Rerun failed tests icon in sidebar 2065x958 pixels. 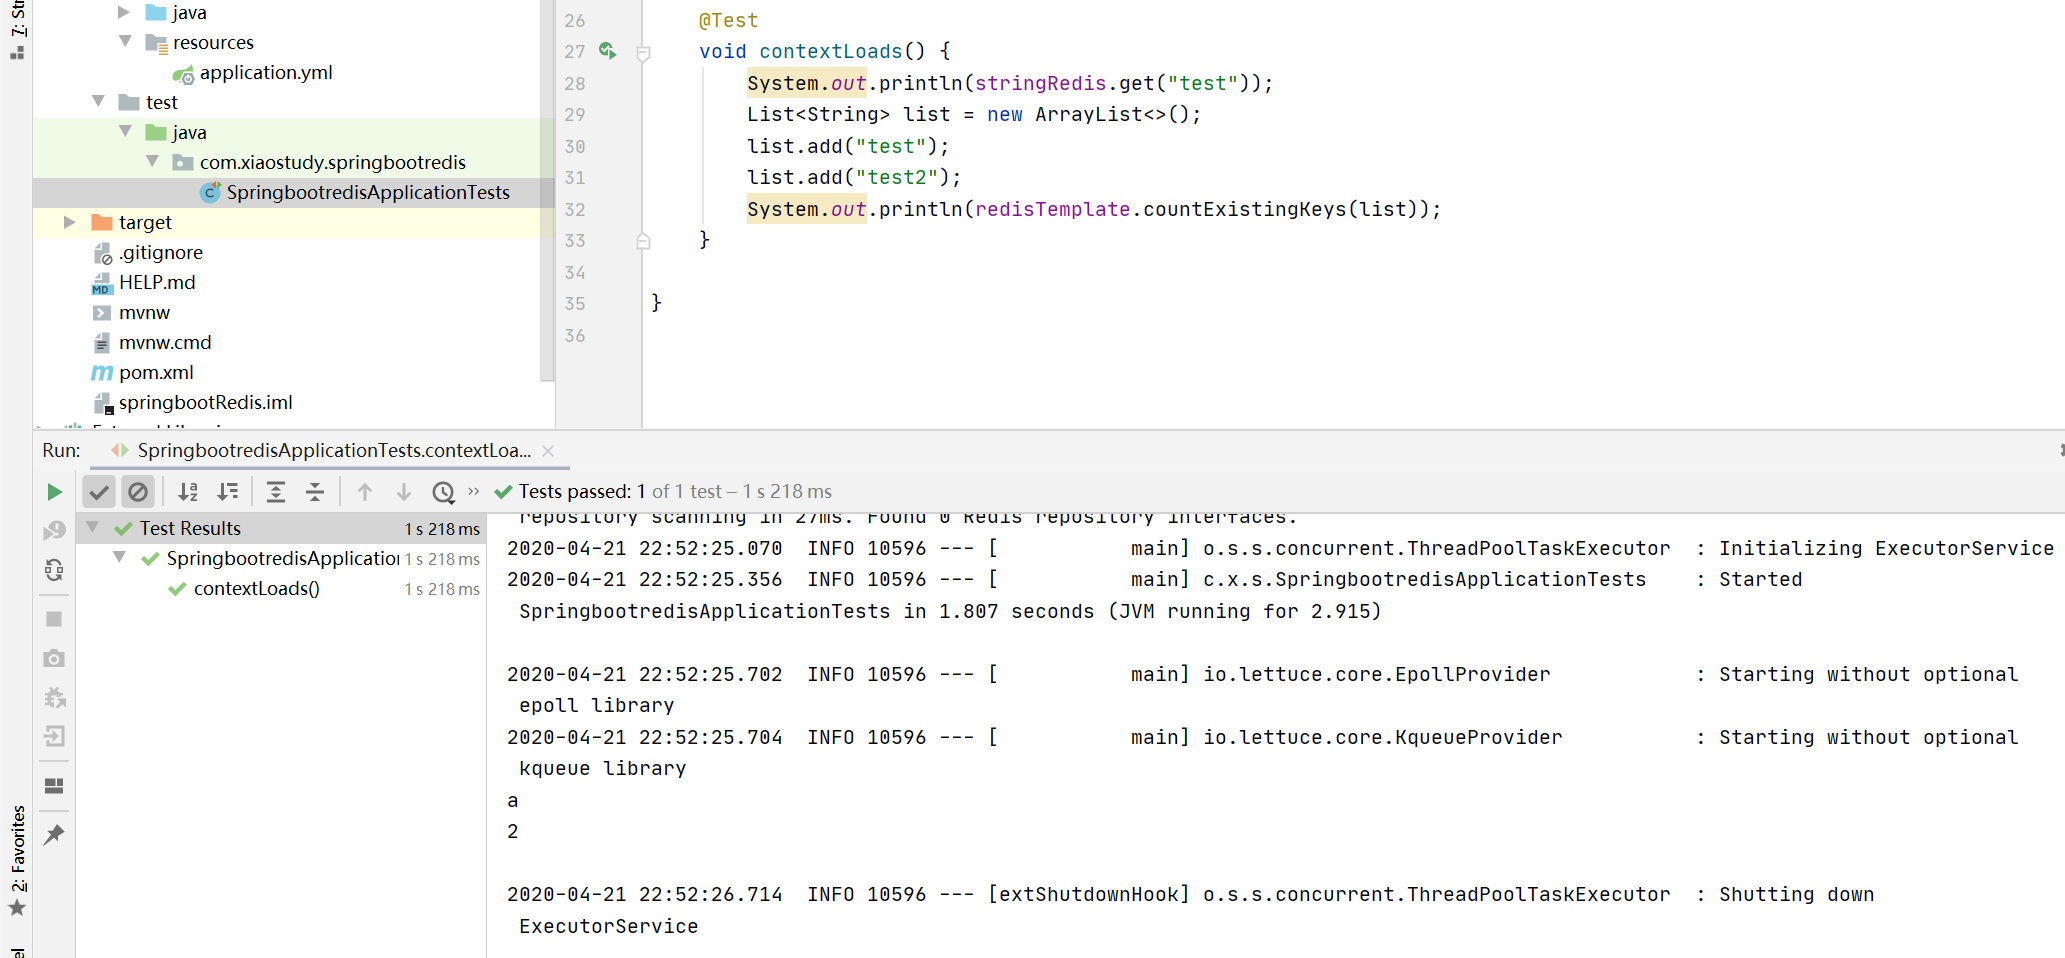(54, 530)
